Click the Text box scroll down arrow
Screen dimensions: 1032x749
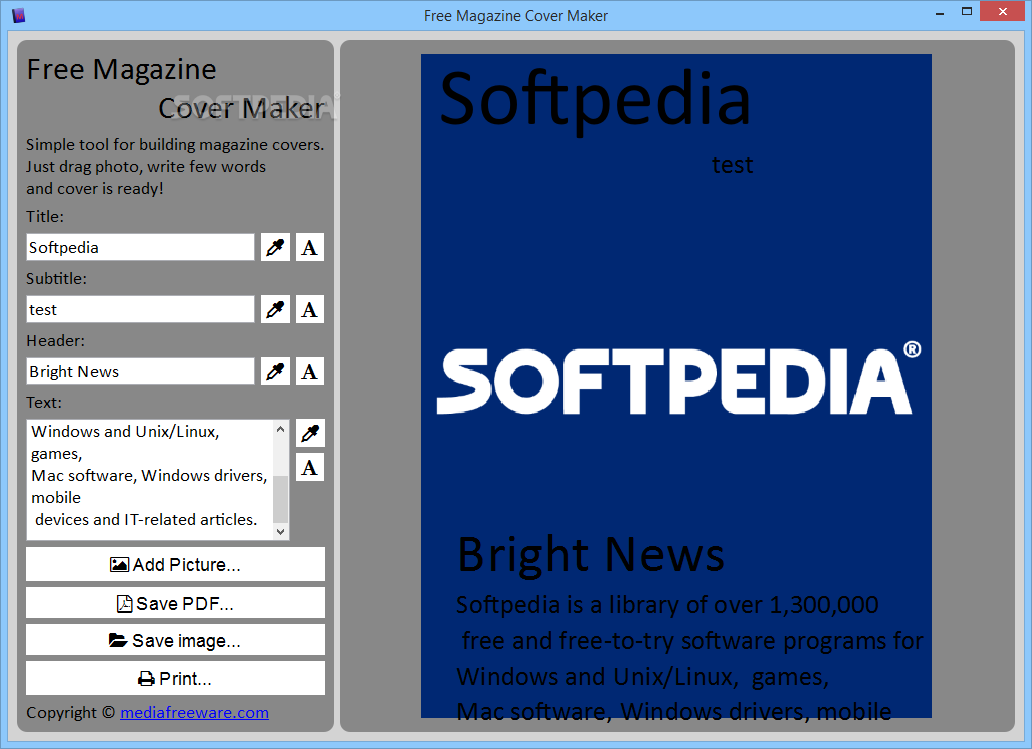point(280,531)
